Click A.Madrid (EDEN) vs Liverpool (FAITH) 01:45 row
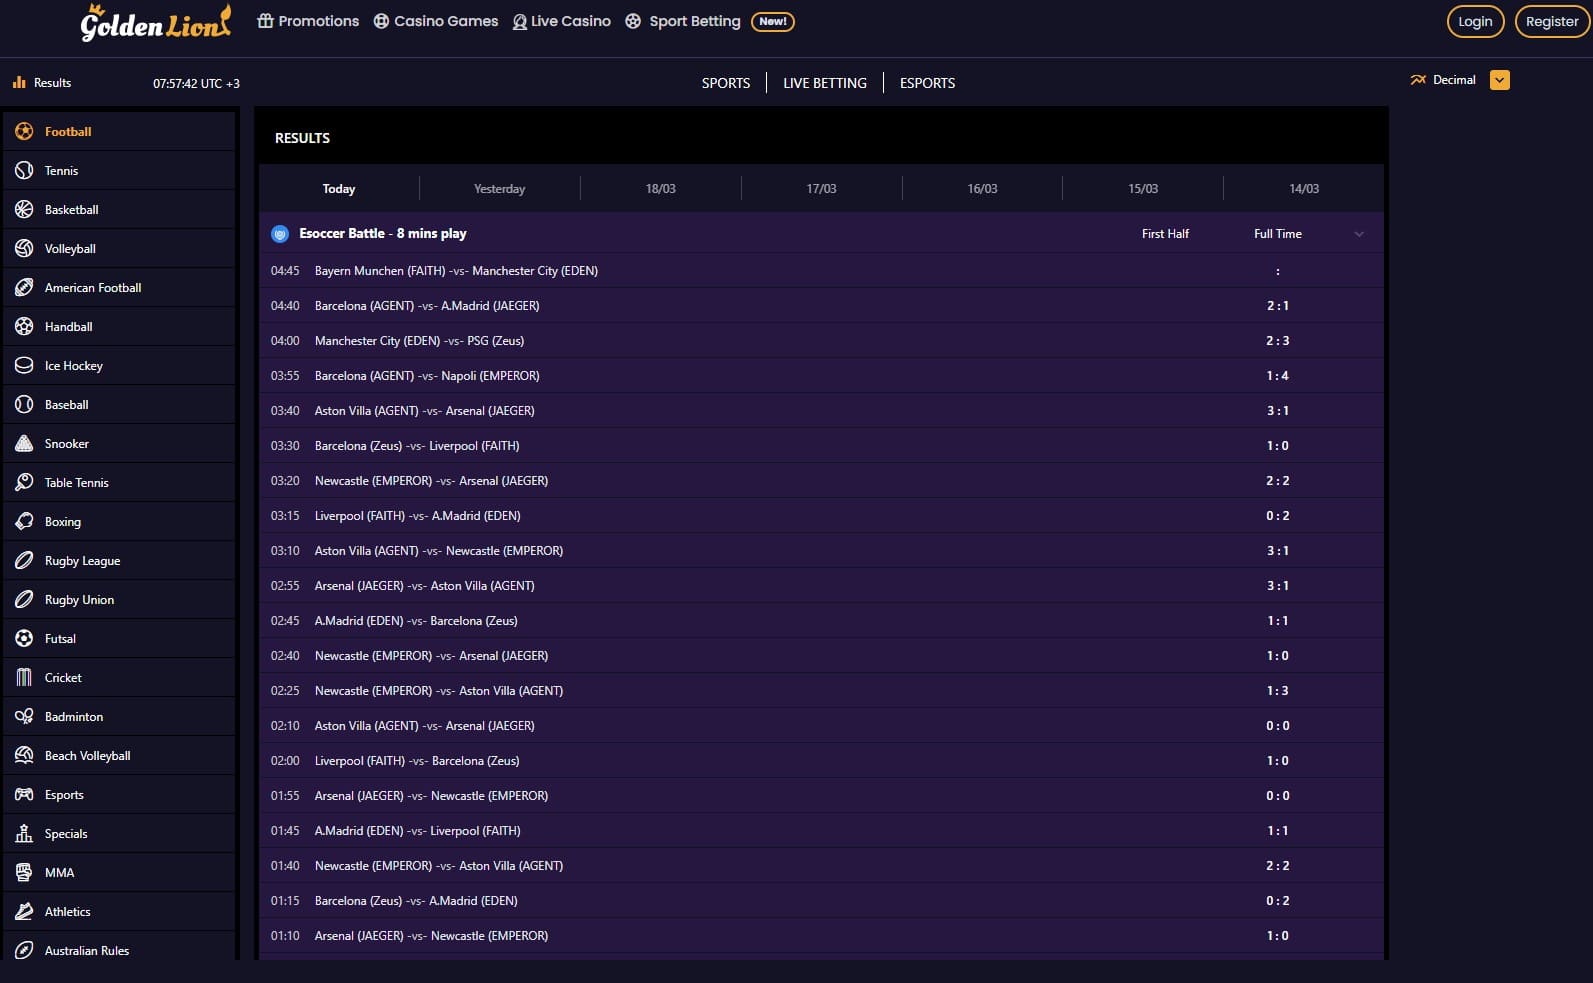Image resolution: width=1593 pixels, height=983 pixels. pos(821,831)
